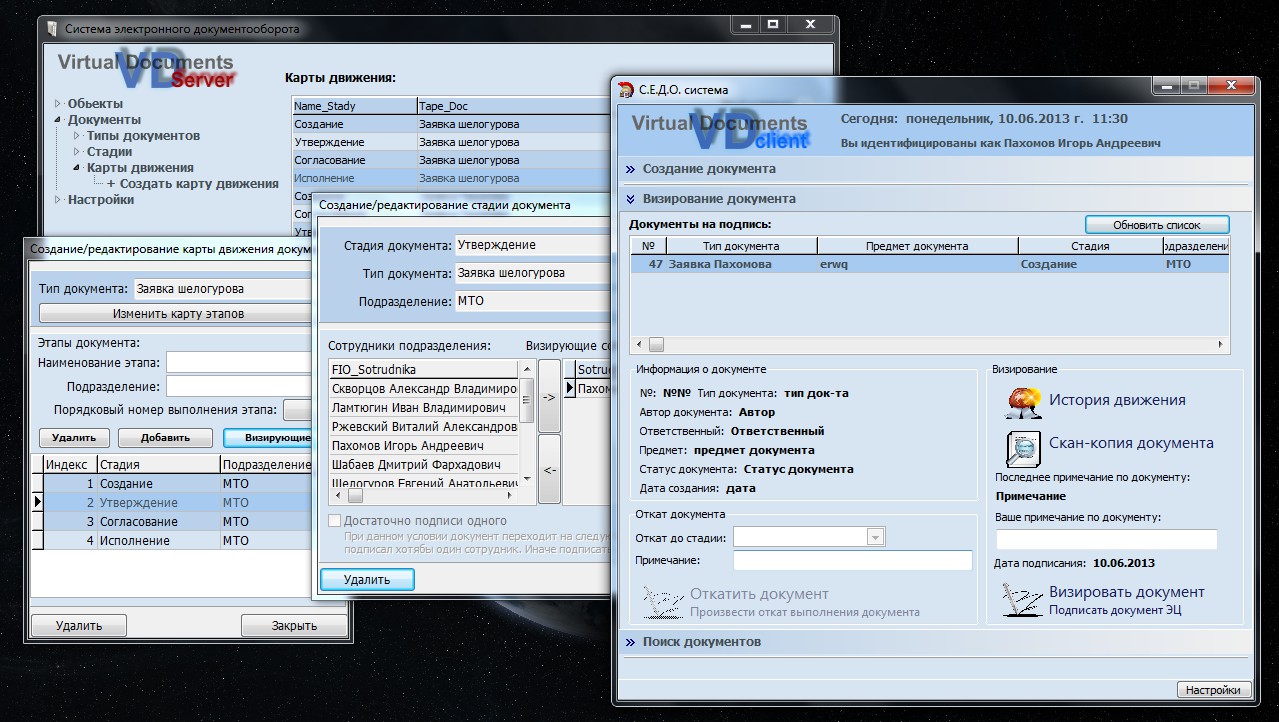Select employee Пахомов Игорь Андреевич in list
This screenshot has width=1279, height=722.
coord(424,446)
